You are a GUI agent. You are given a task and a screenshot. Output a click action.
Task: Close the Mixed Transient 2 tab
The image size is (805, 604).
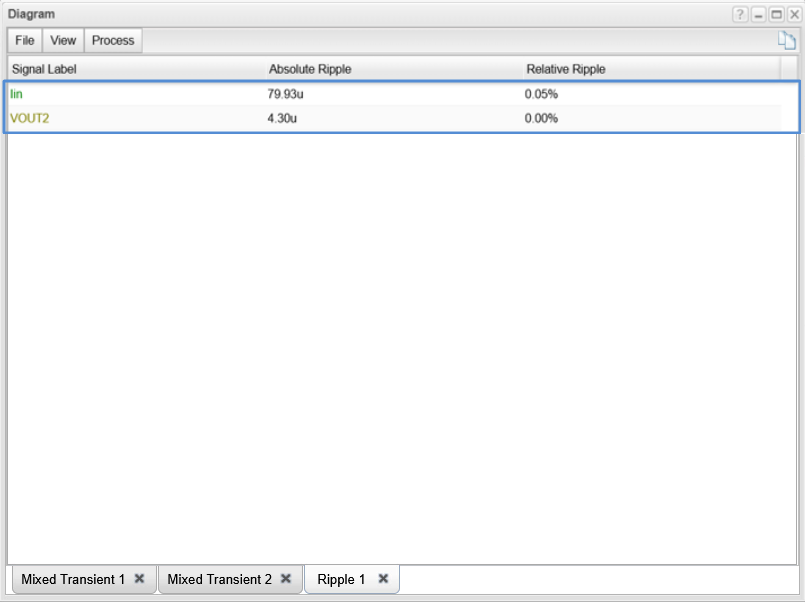pos(286,578)
